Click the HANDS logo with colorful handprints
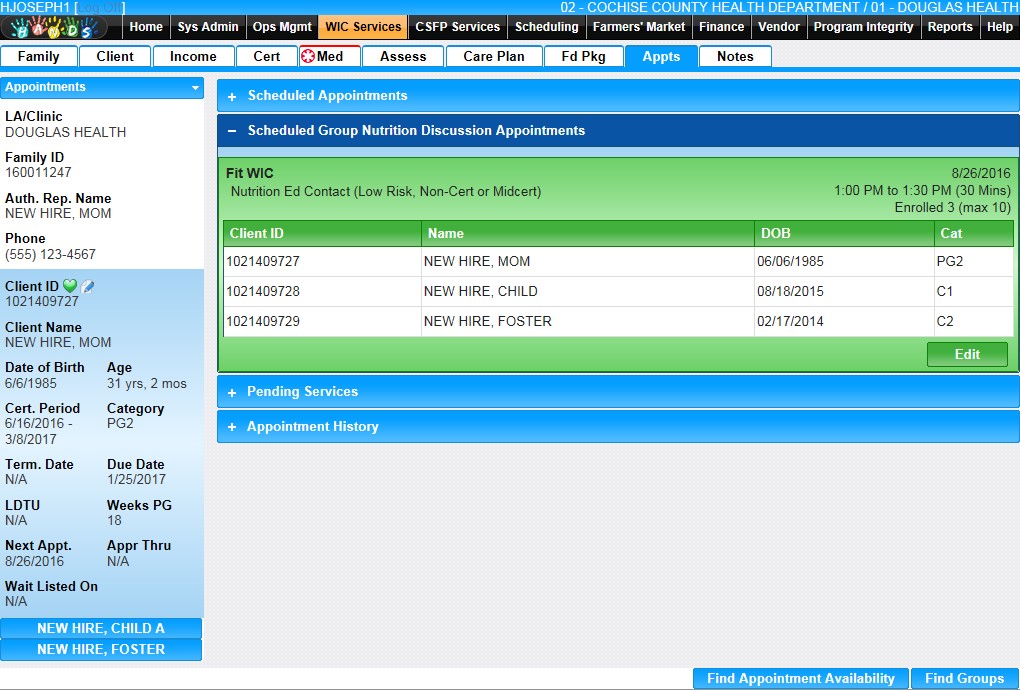 click(54, 27)
